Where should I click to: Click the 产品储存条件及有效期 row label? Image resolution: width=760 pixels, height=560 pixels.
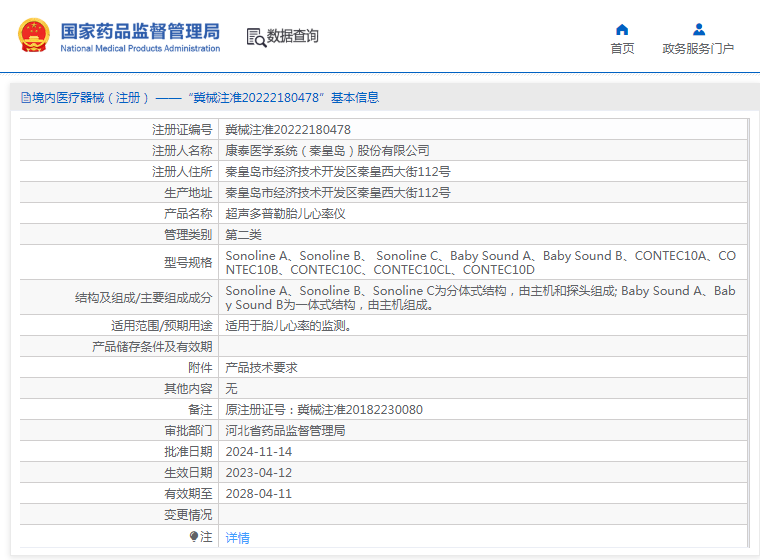(152, 347)
